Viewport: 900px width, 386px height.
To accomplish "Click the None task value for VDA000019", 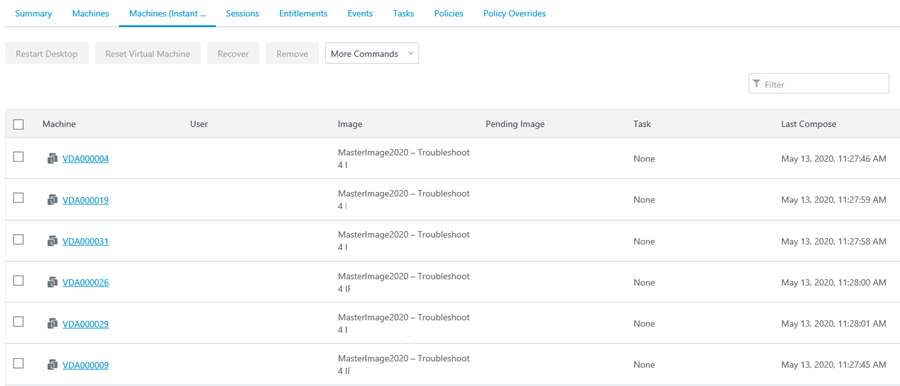I will pos(644,200).
